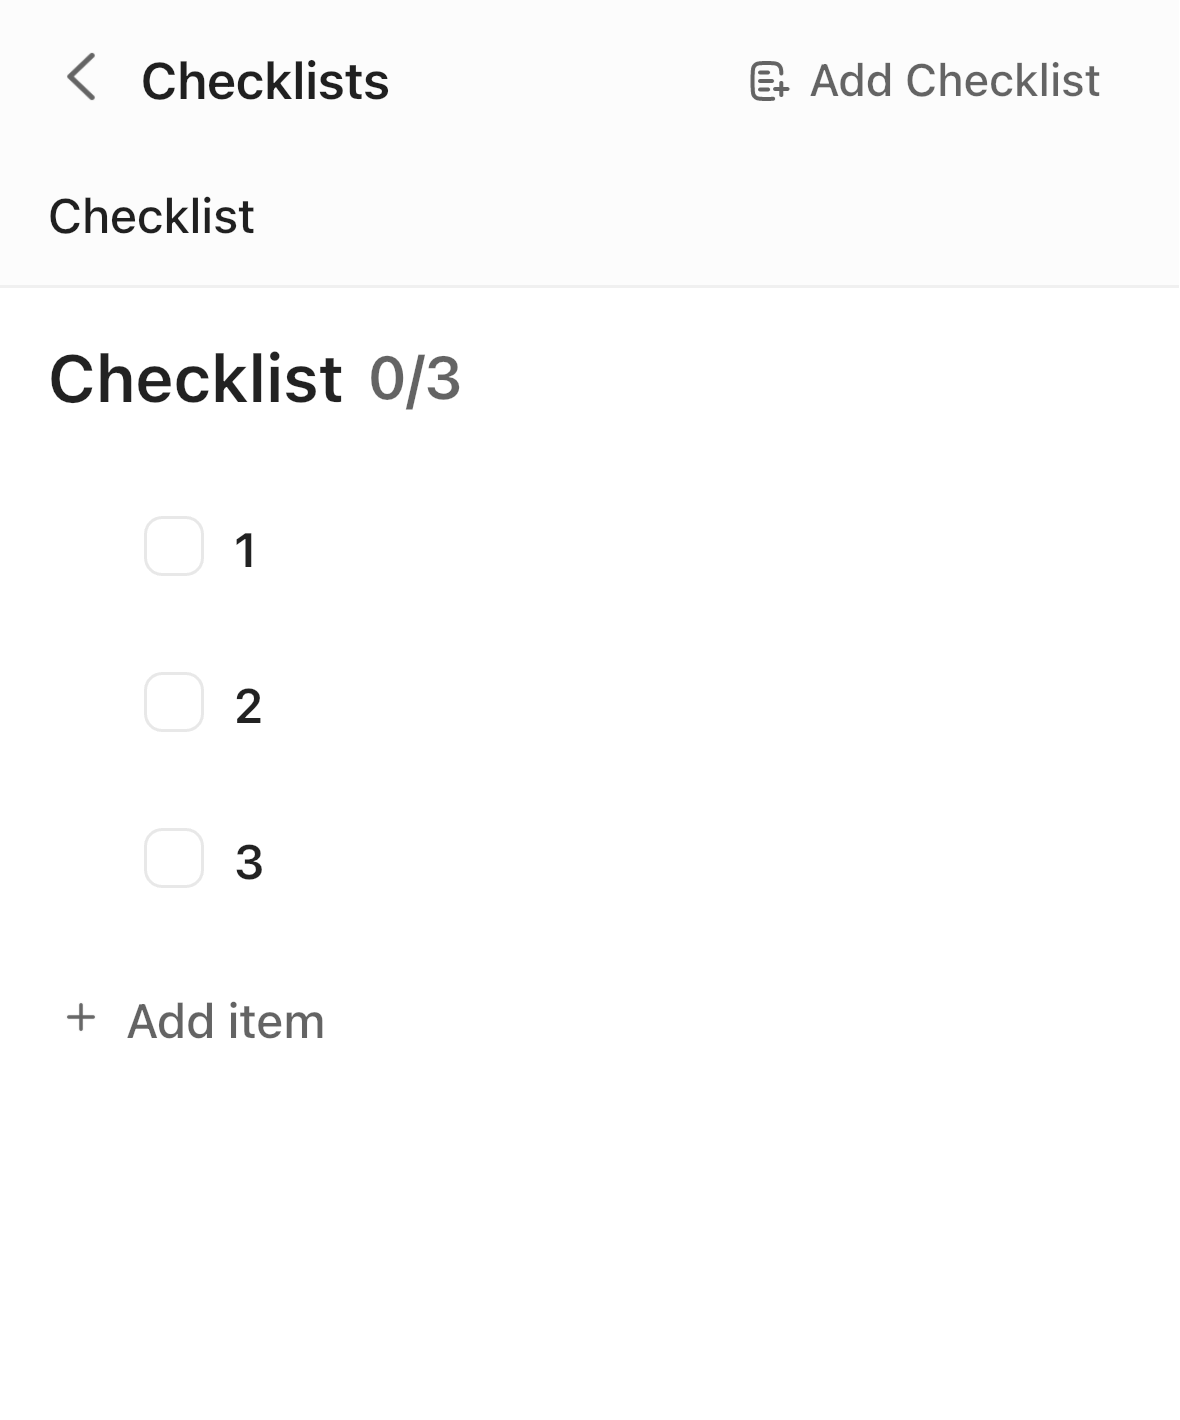Click the label for item 1
Viewport: 1180px width, 1420px height.
[x=246, y=548]
